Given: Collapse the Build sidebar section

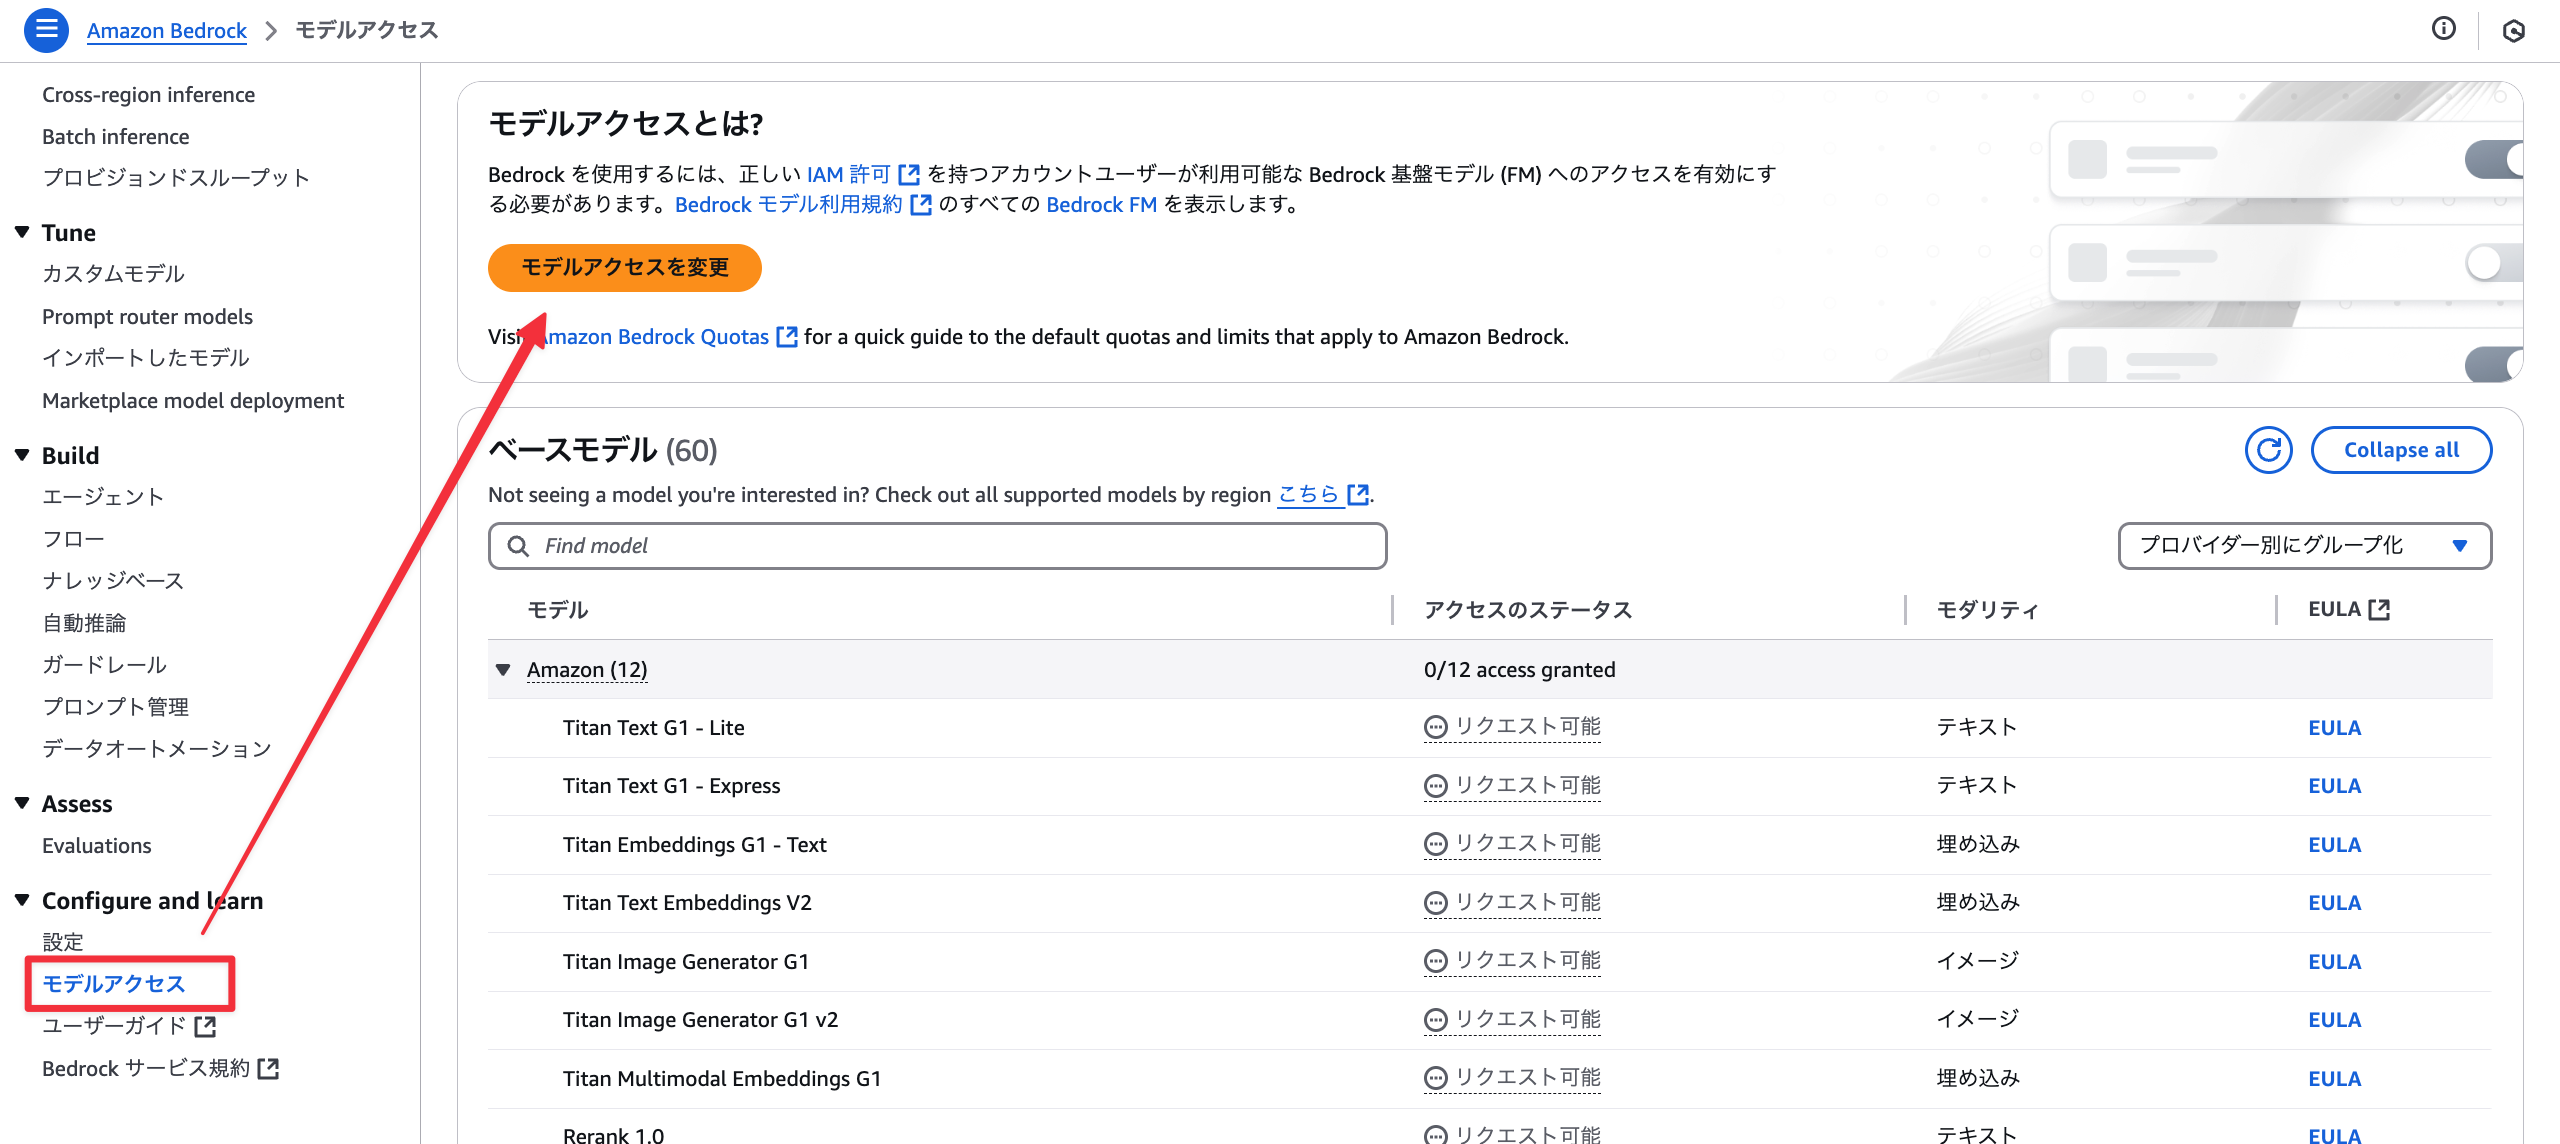Looking at the screenshot, I should coord(22,455).
